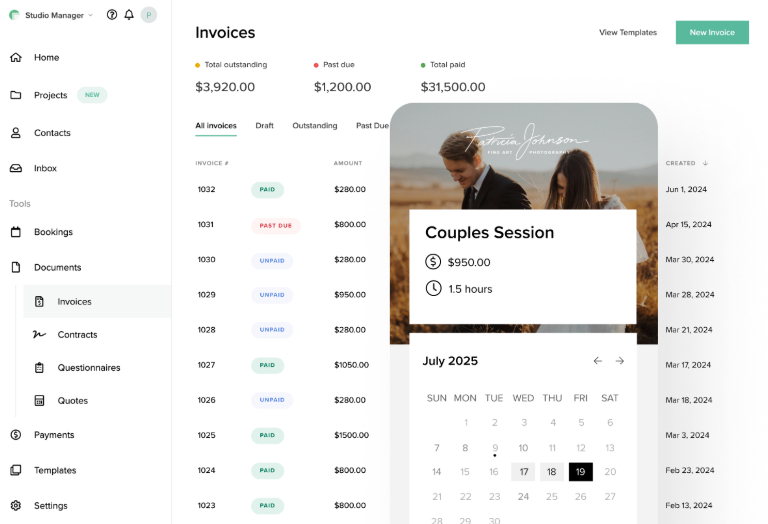This screenshot has height=524, width=768.
Task: Switch to the Outstanding tab
Action: pos(314,126)
